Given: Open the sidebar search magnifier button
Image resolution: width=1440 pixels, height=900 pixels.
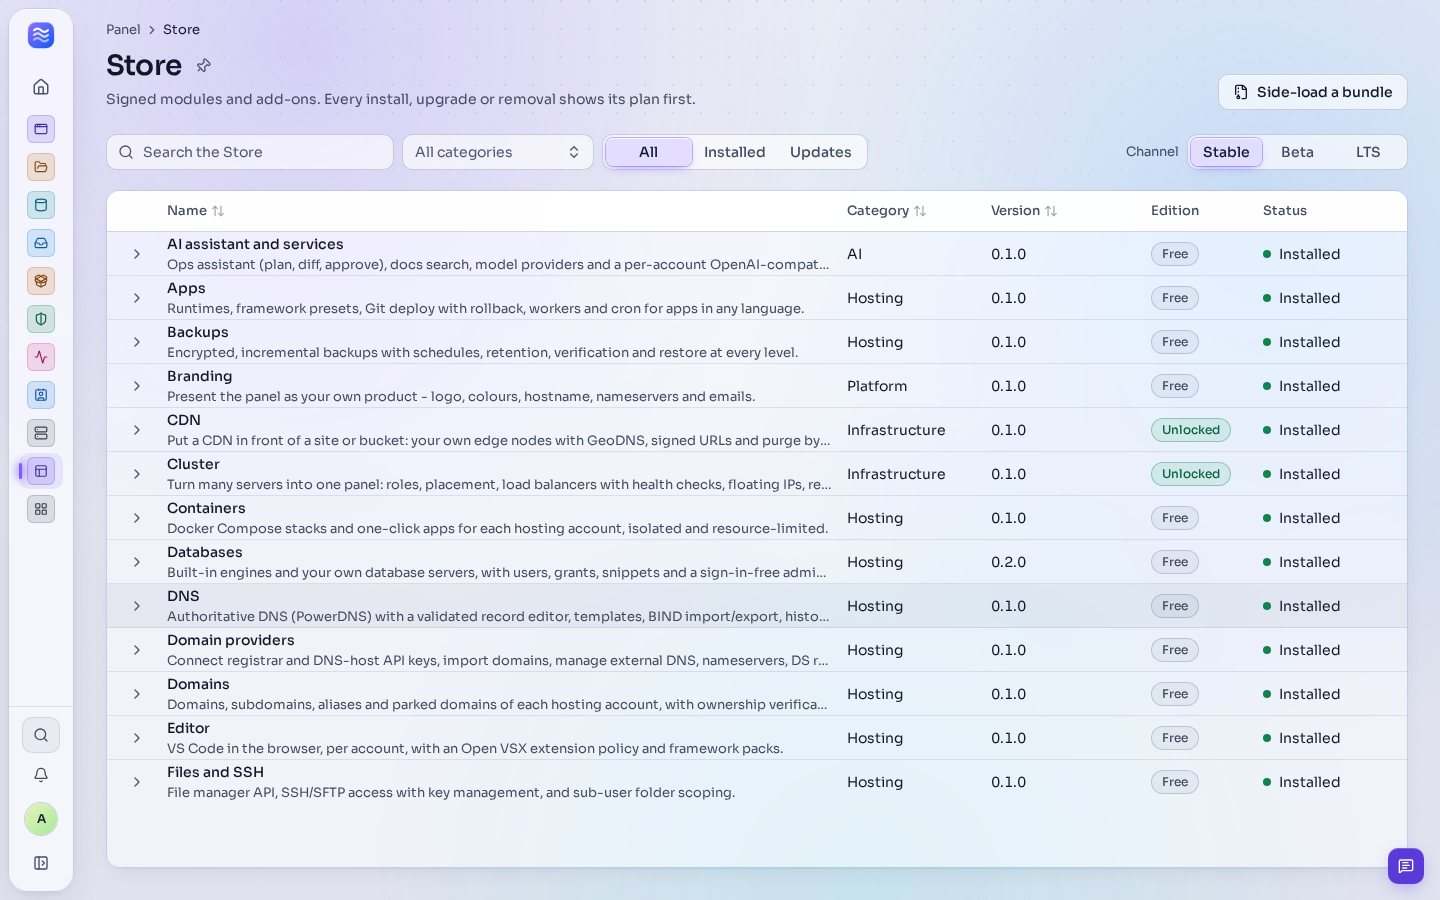Looking at the screenshot, I should (x=41, y=735).
